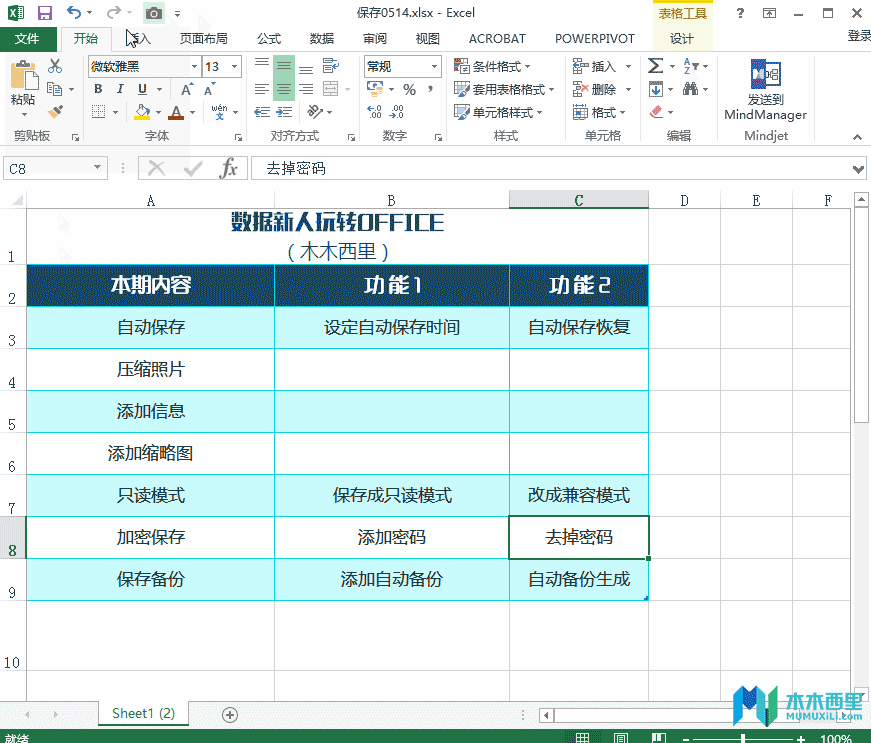Paste using the clipboard 粘贴 button
This screenshot has width=871, height=743.
click(23, 87)
